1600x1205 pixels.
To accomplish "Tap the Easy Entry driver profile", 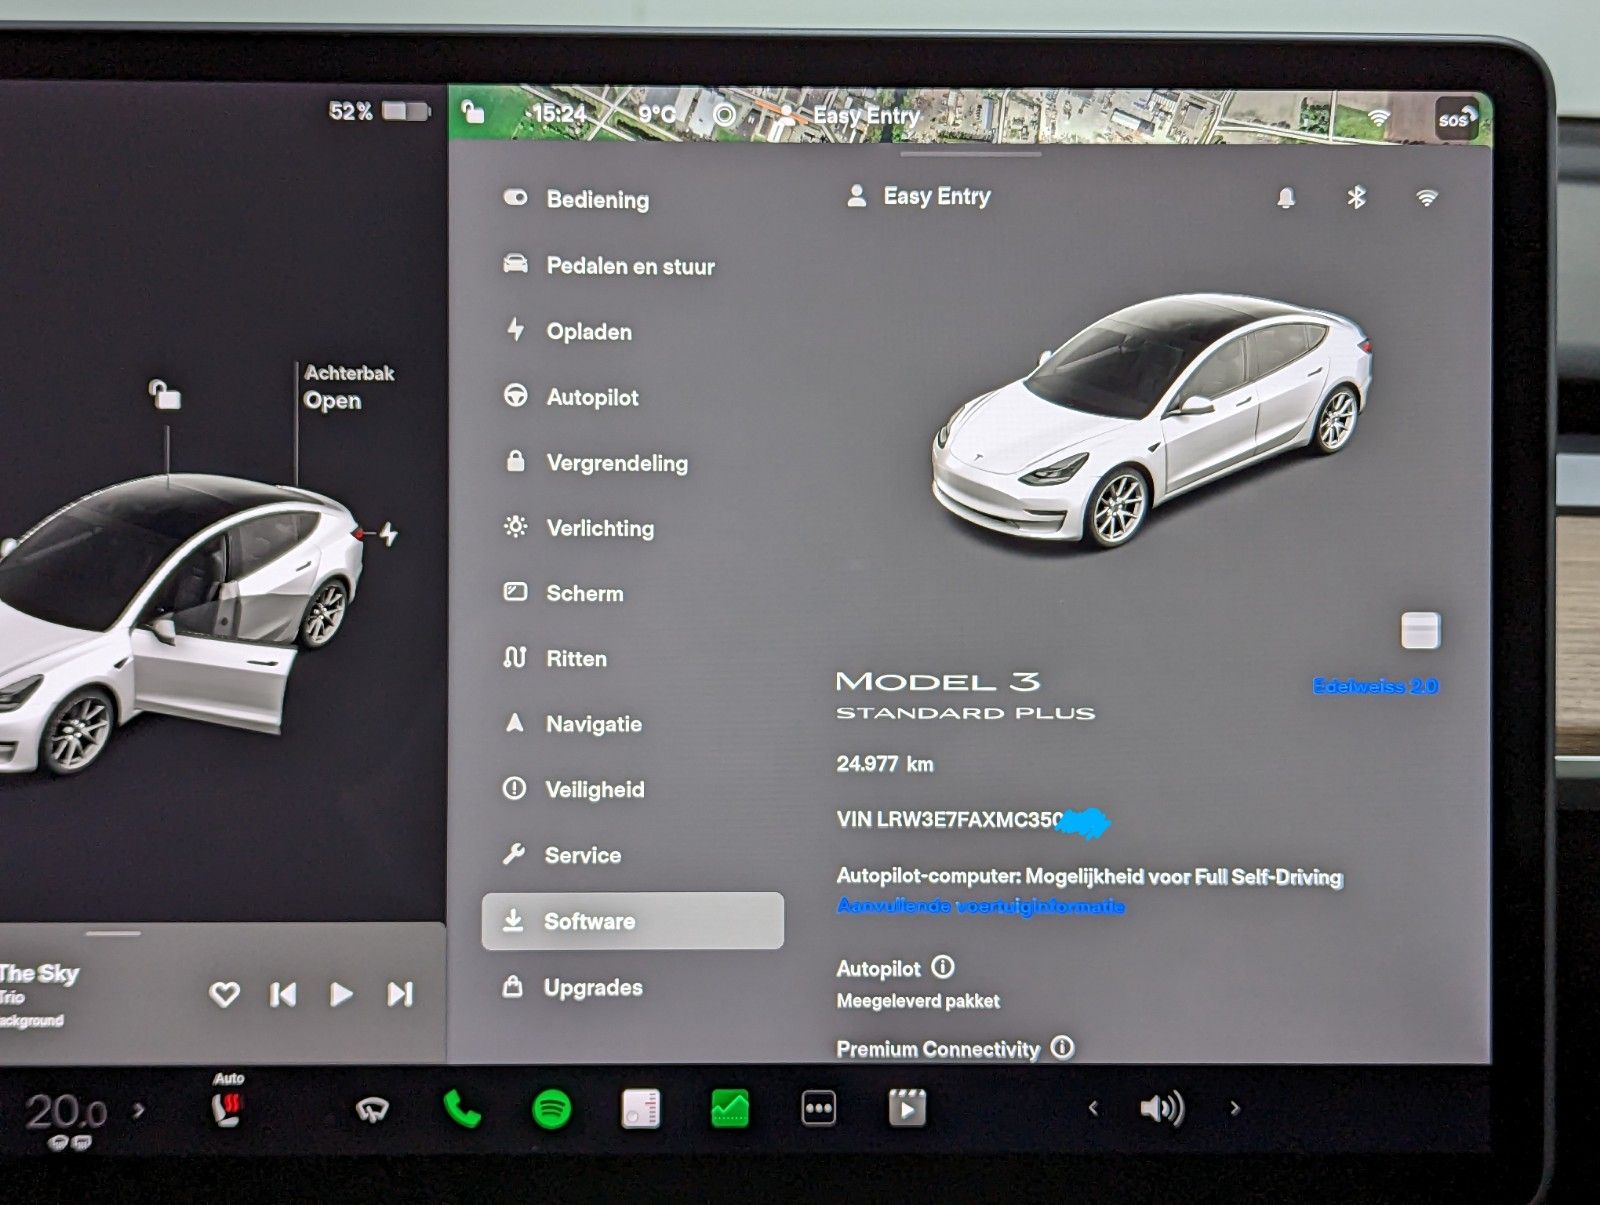I will tap(919, 196).
